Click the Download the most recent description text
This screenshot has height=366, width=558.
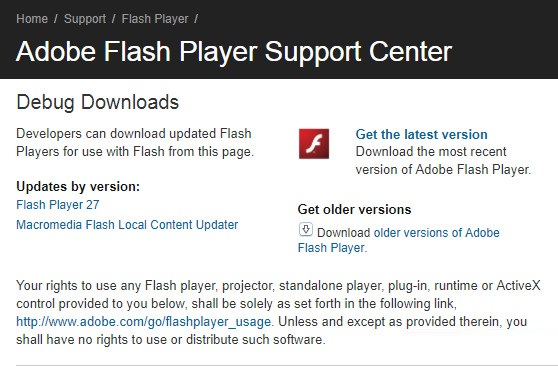[443, 160]
